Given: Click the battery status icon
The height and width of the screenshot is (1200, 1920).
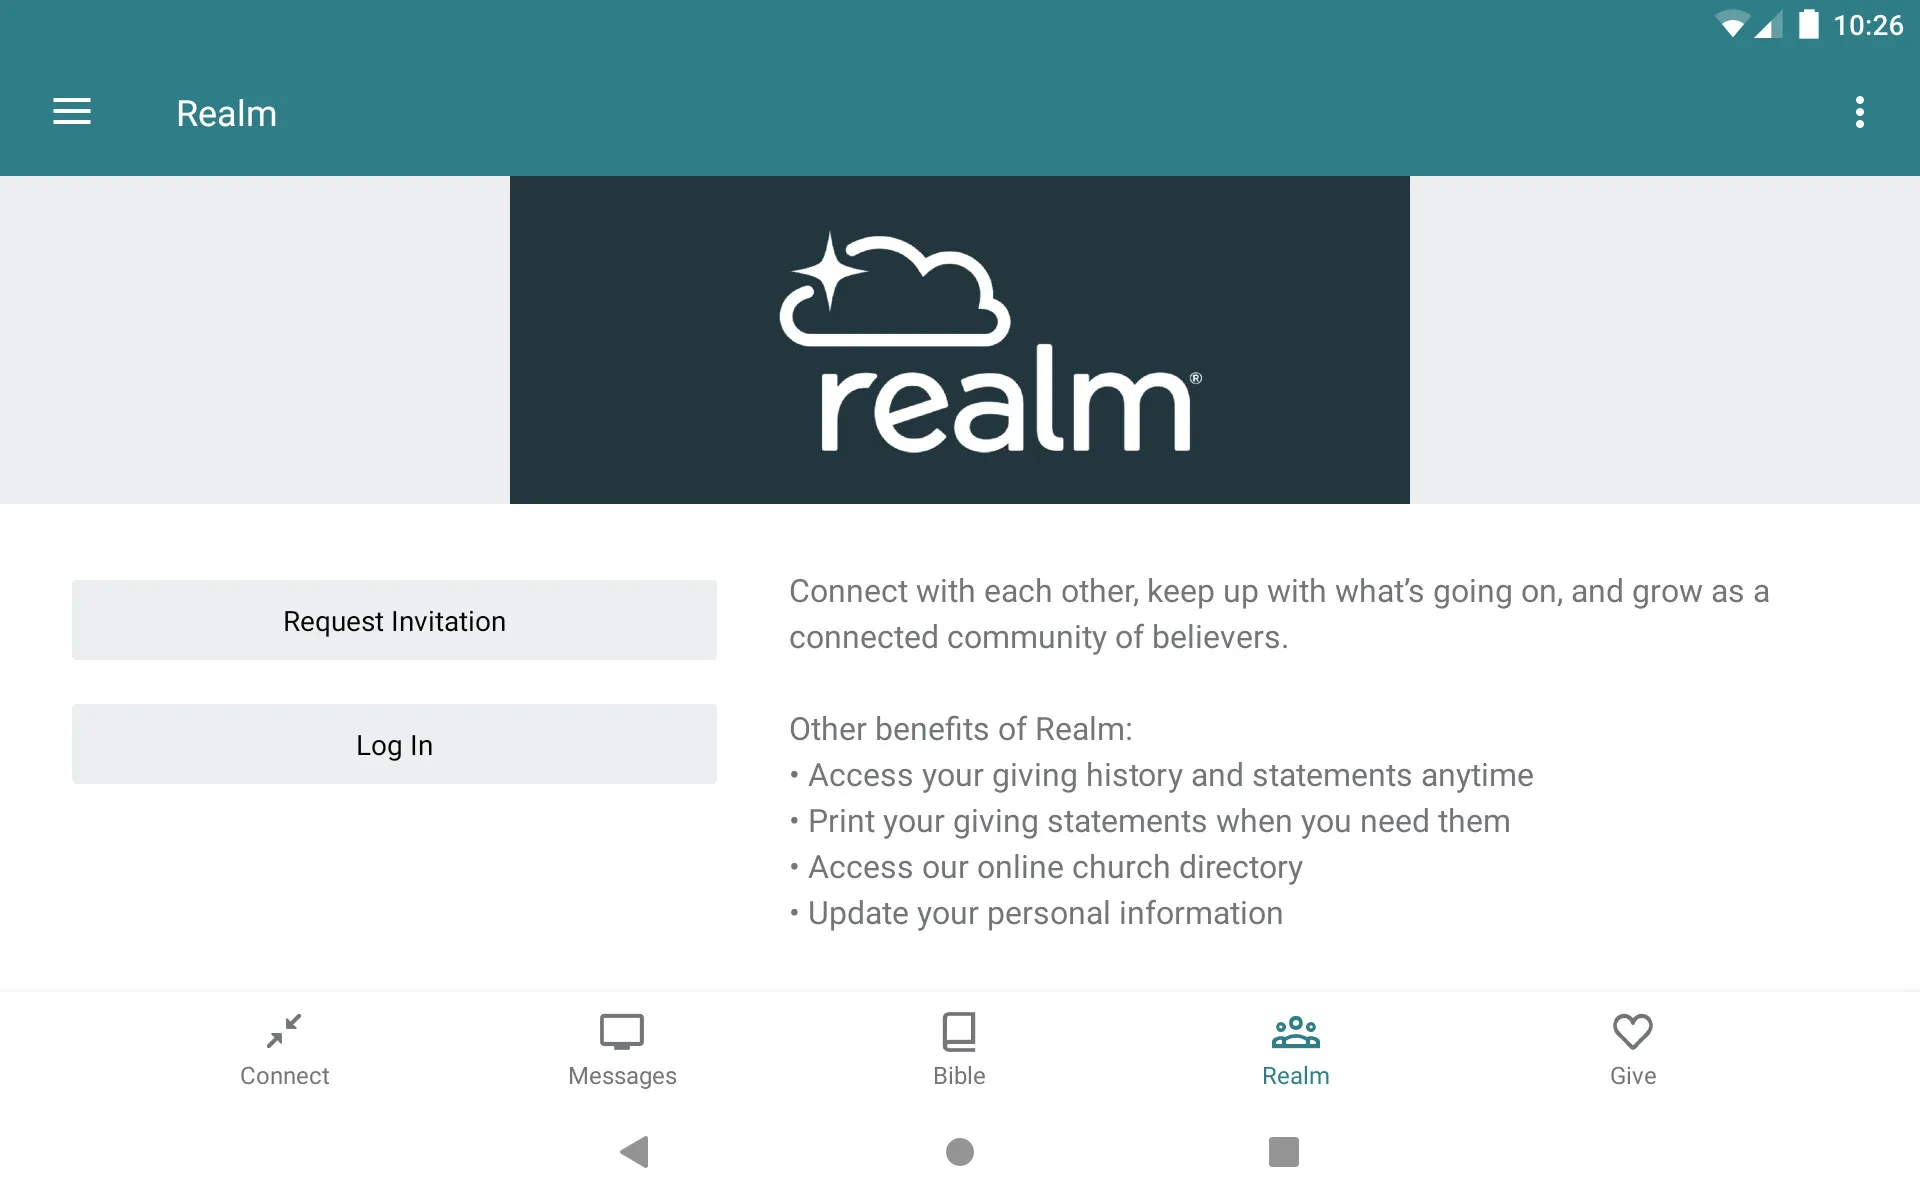Looking at the screenshot, I should 1808,24.
